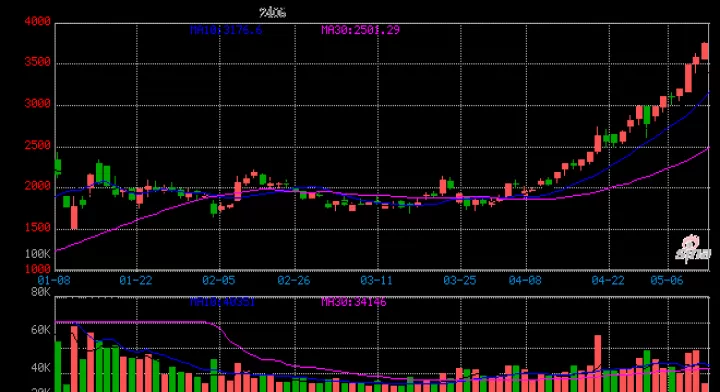This screenshot has height=392, width=720.
Task: Select the 1500 price axis label
Action: [37, 228]
